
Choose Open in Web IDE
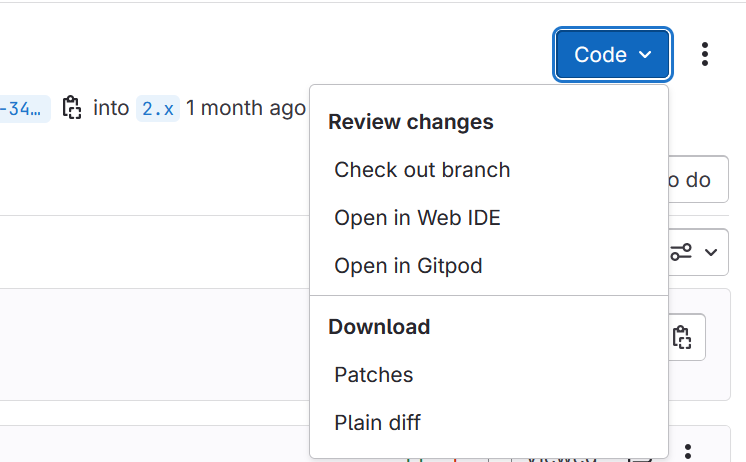click(417, 218)
